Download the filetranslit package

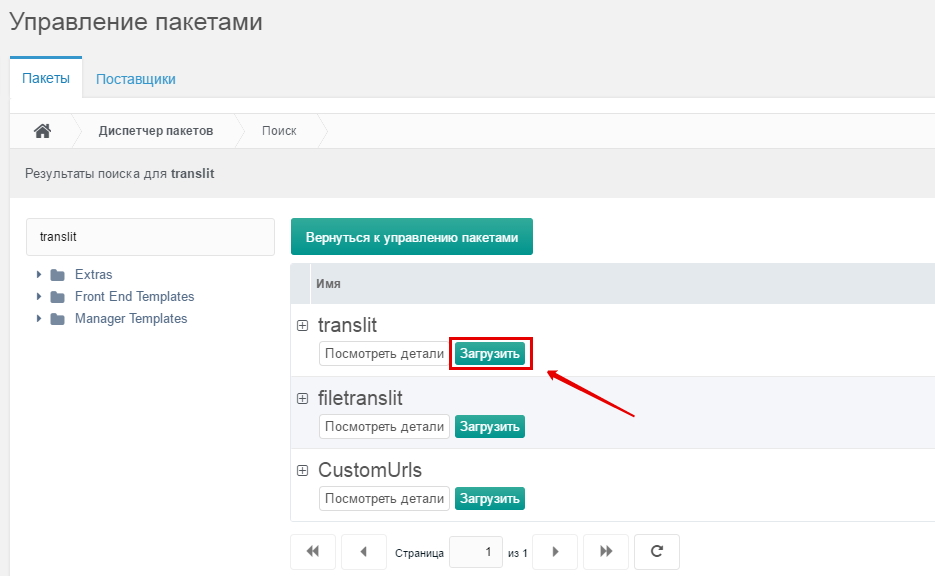[x=490, y=426]
